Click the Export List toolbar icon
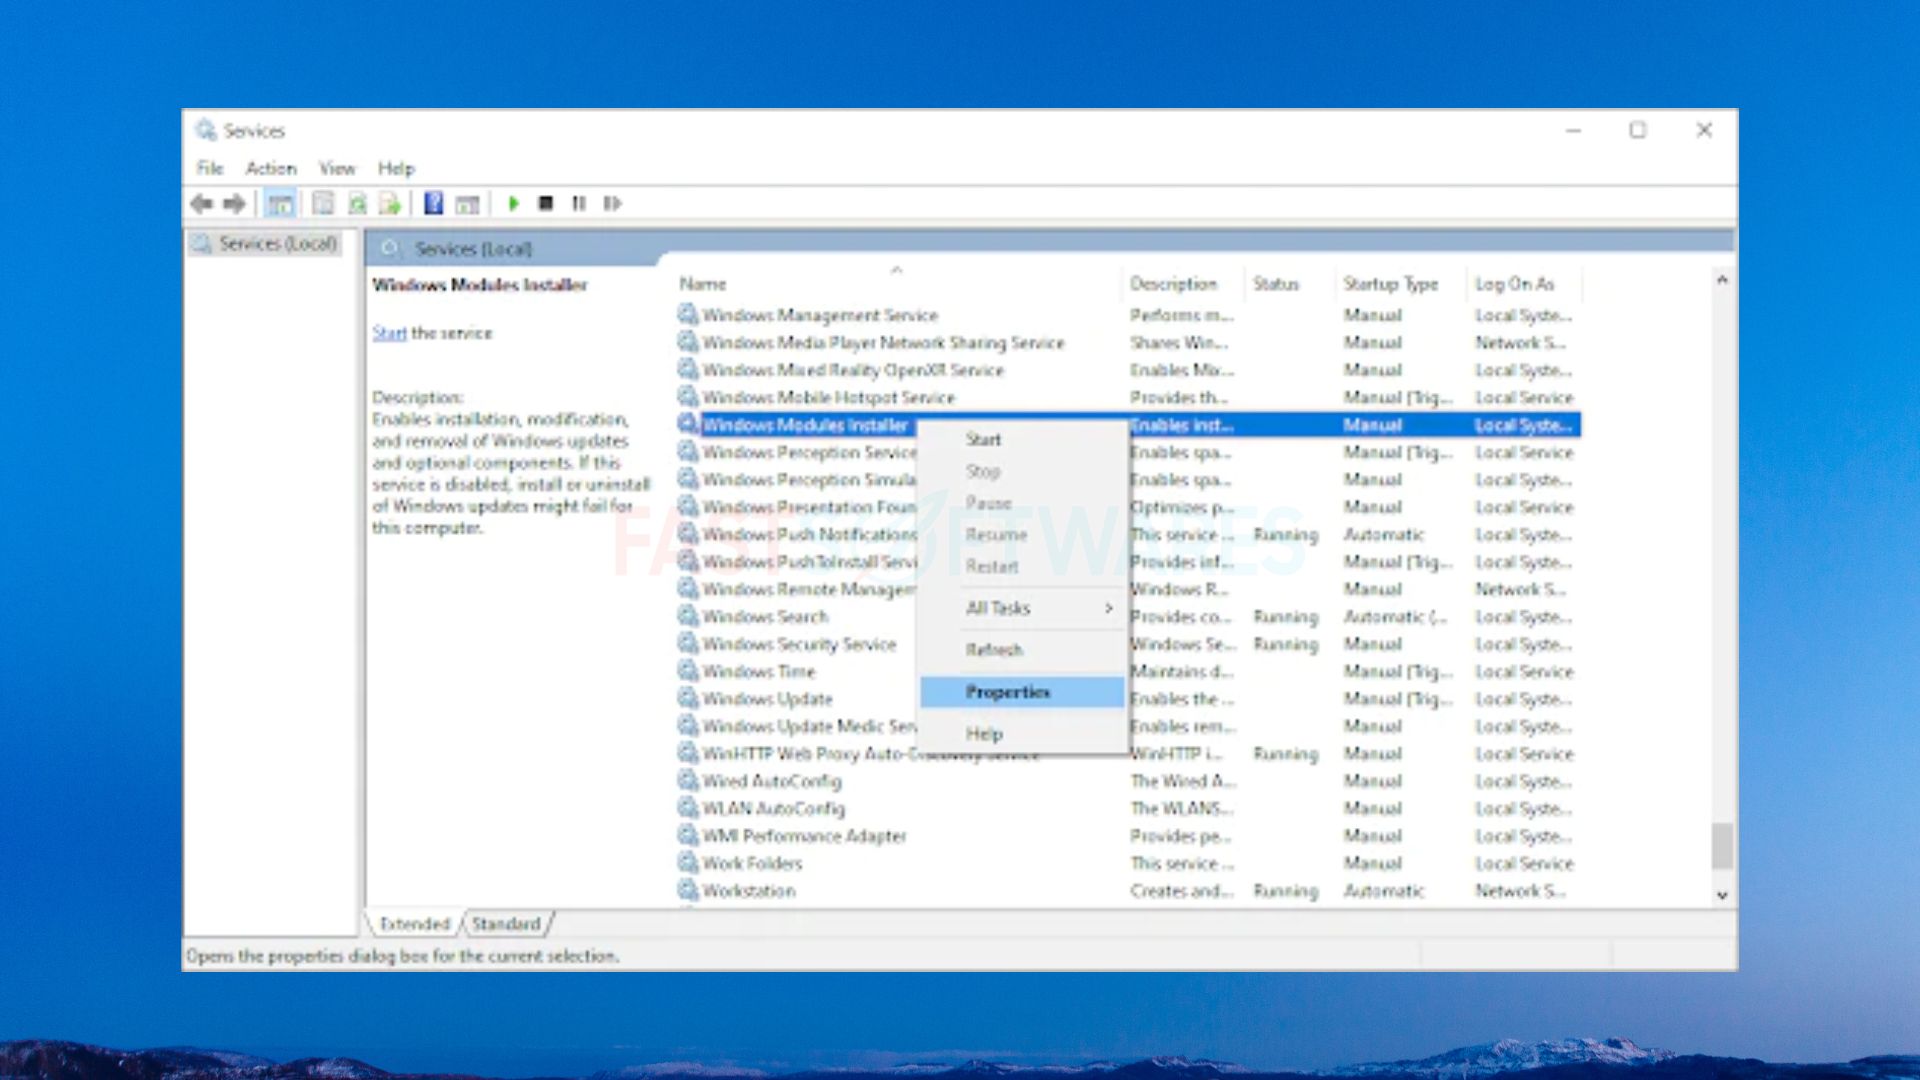1920x1080 pixels. tap(390, 204)
